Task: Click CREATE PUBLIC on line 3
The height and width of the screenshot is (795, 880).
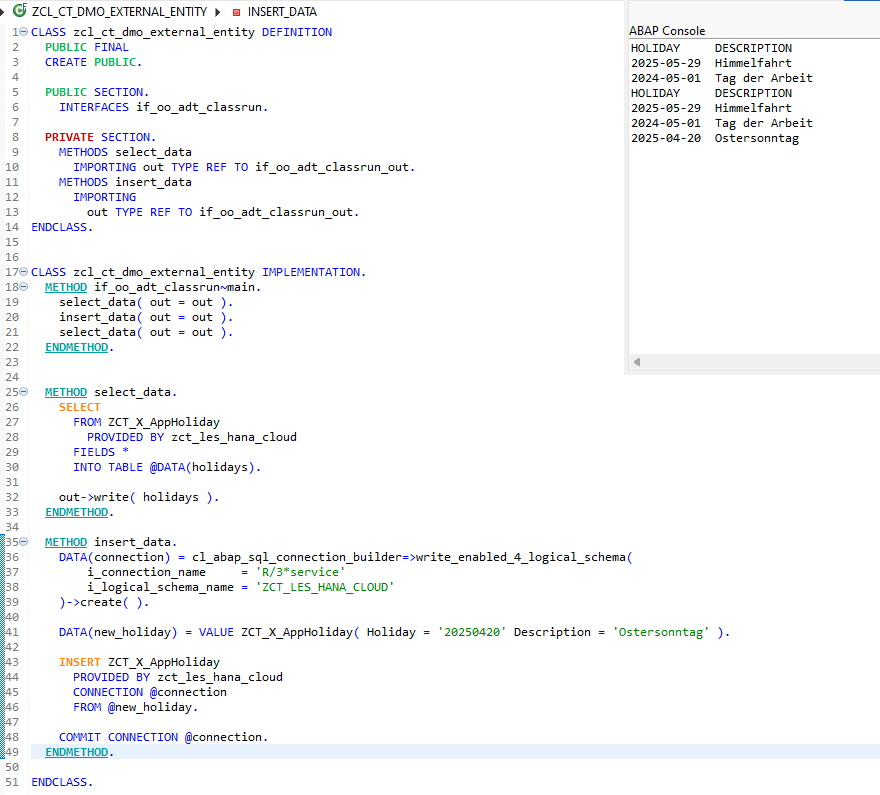Action: 93,62
